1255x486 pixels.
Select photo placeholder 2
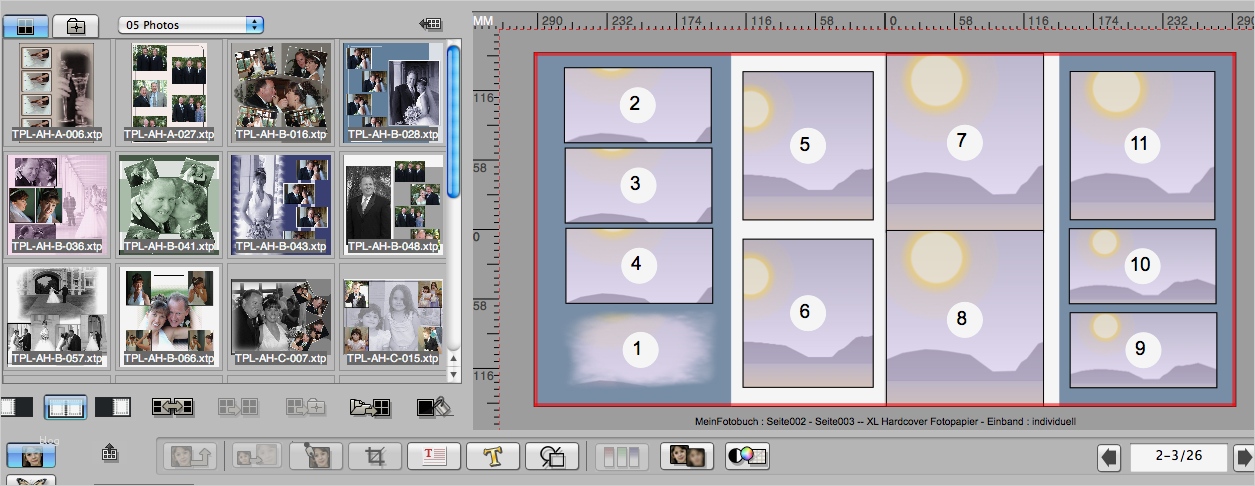(x=638, y=104)
